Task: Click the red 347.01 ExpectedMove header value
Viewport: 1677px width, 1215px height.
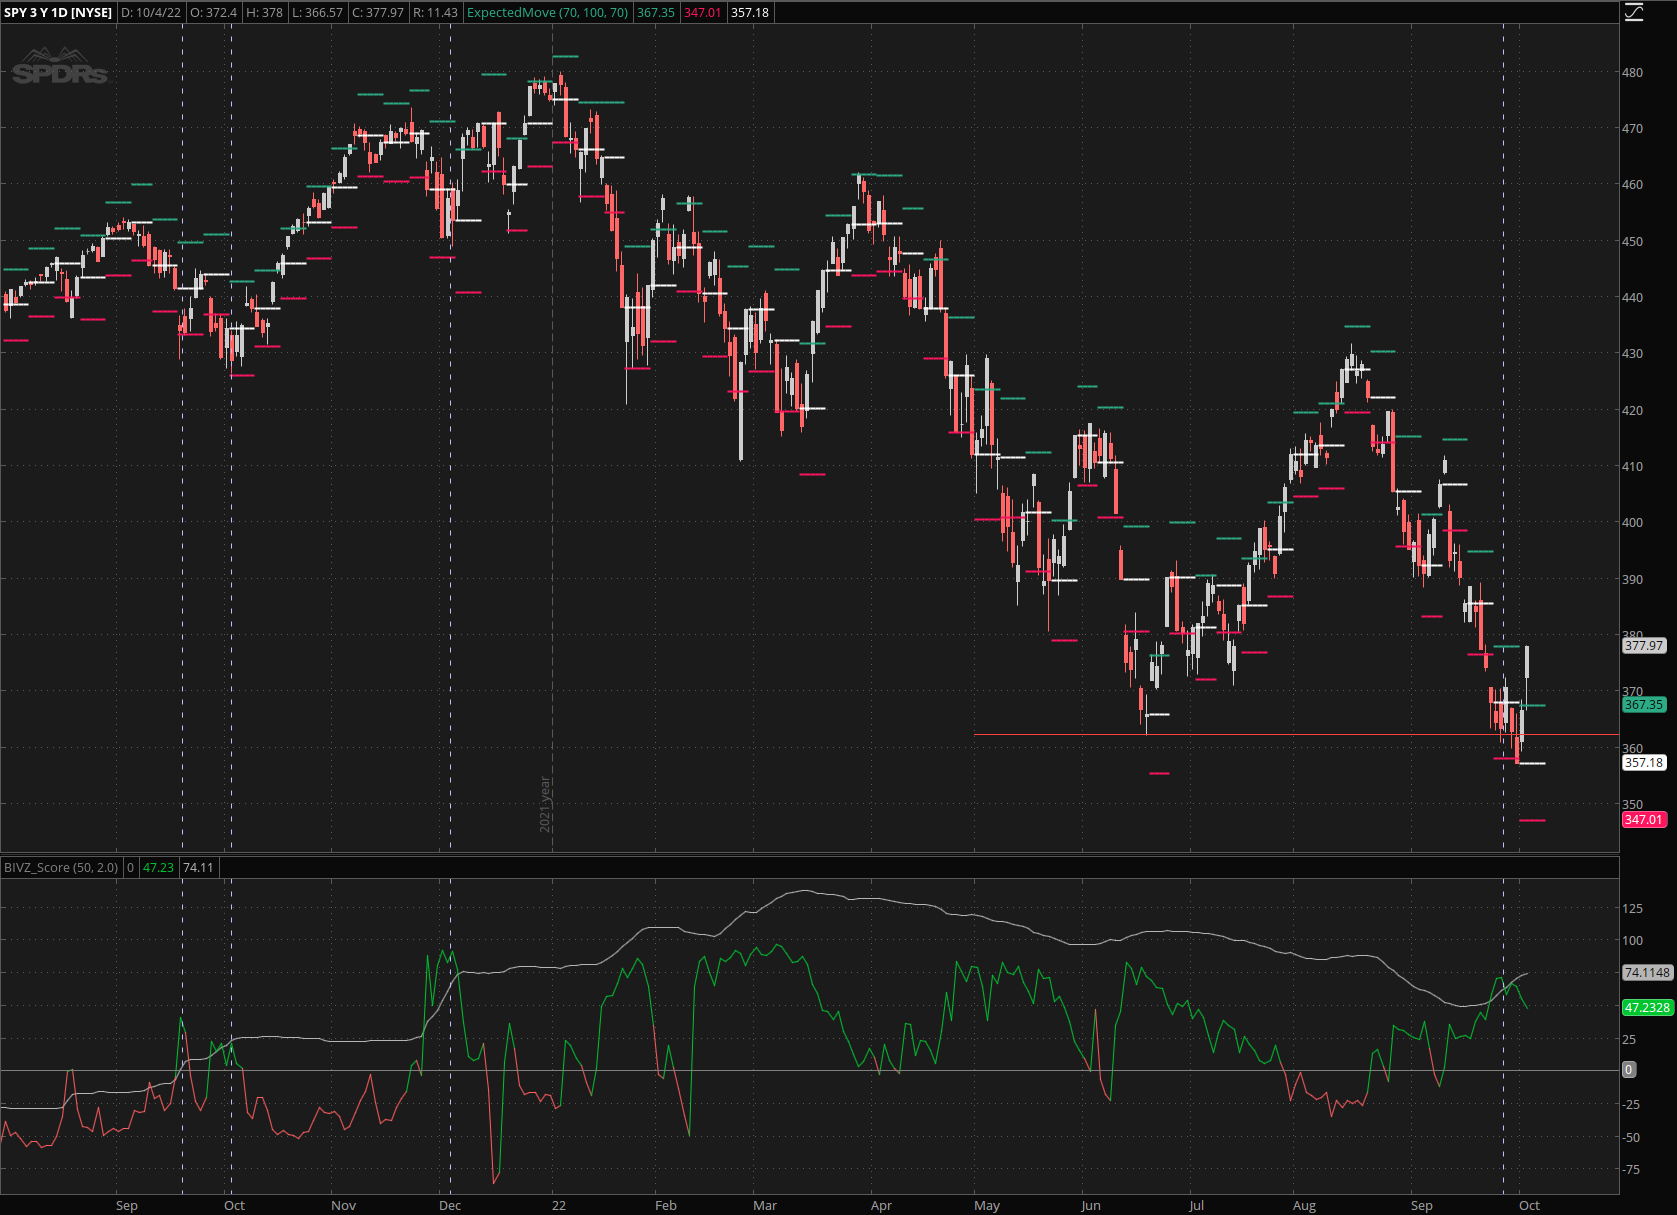Action: click(x=702, y=13)
